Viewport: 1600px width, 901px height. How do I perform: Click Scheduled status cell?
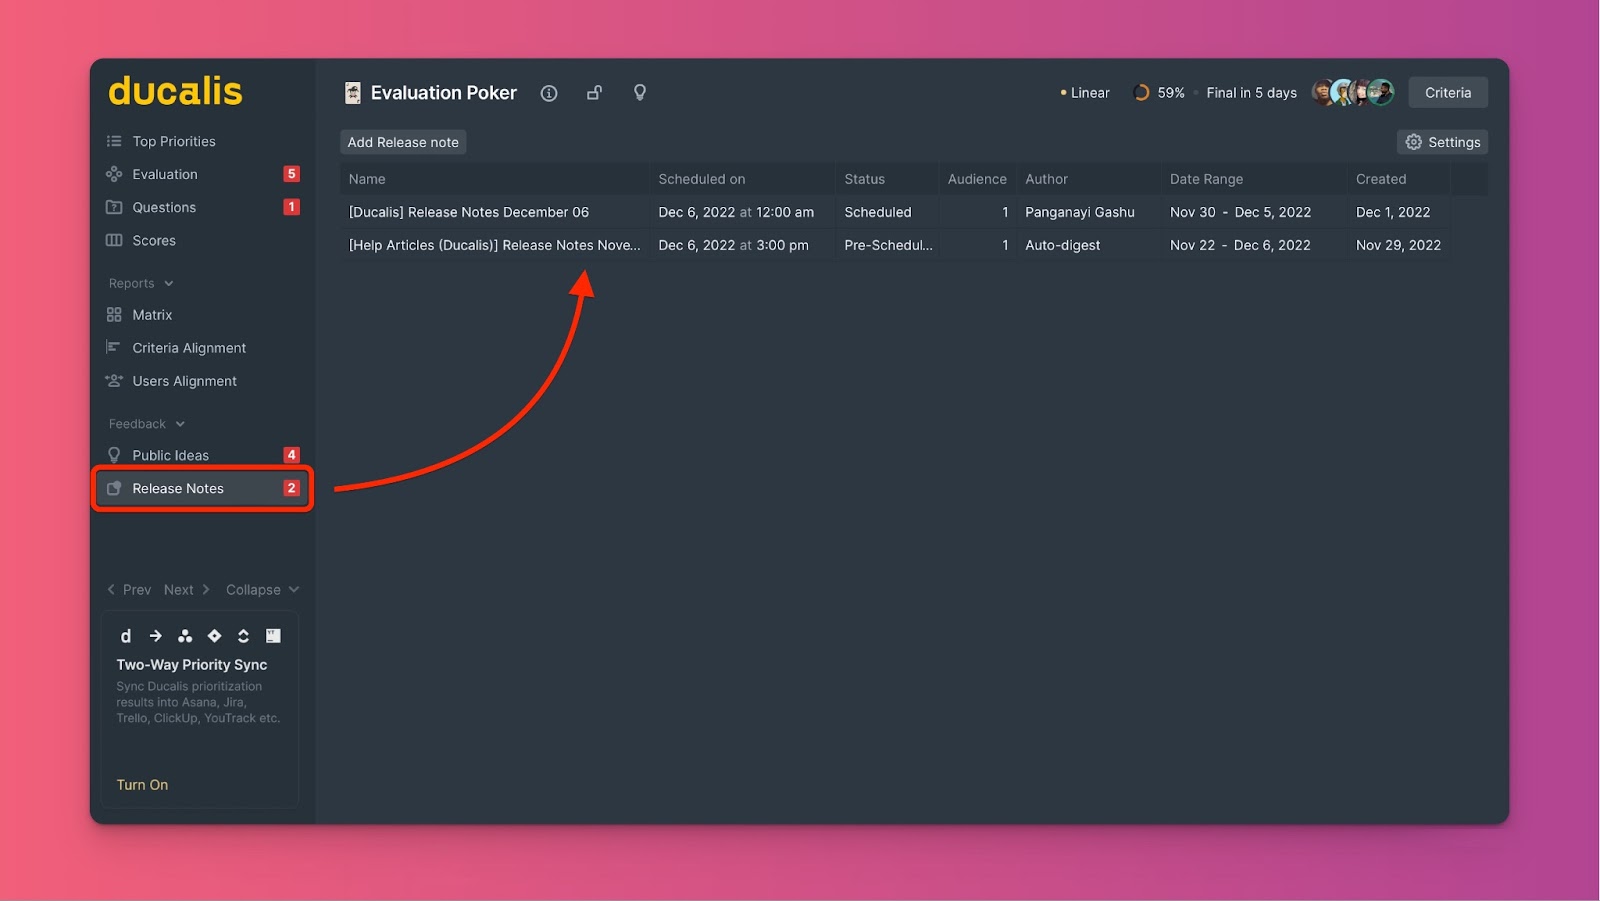coord(878,212)
